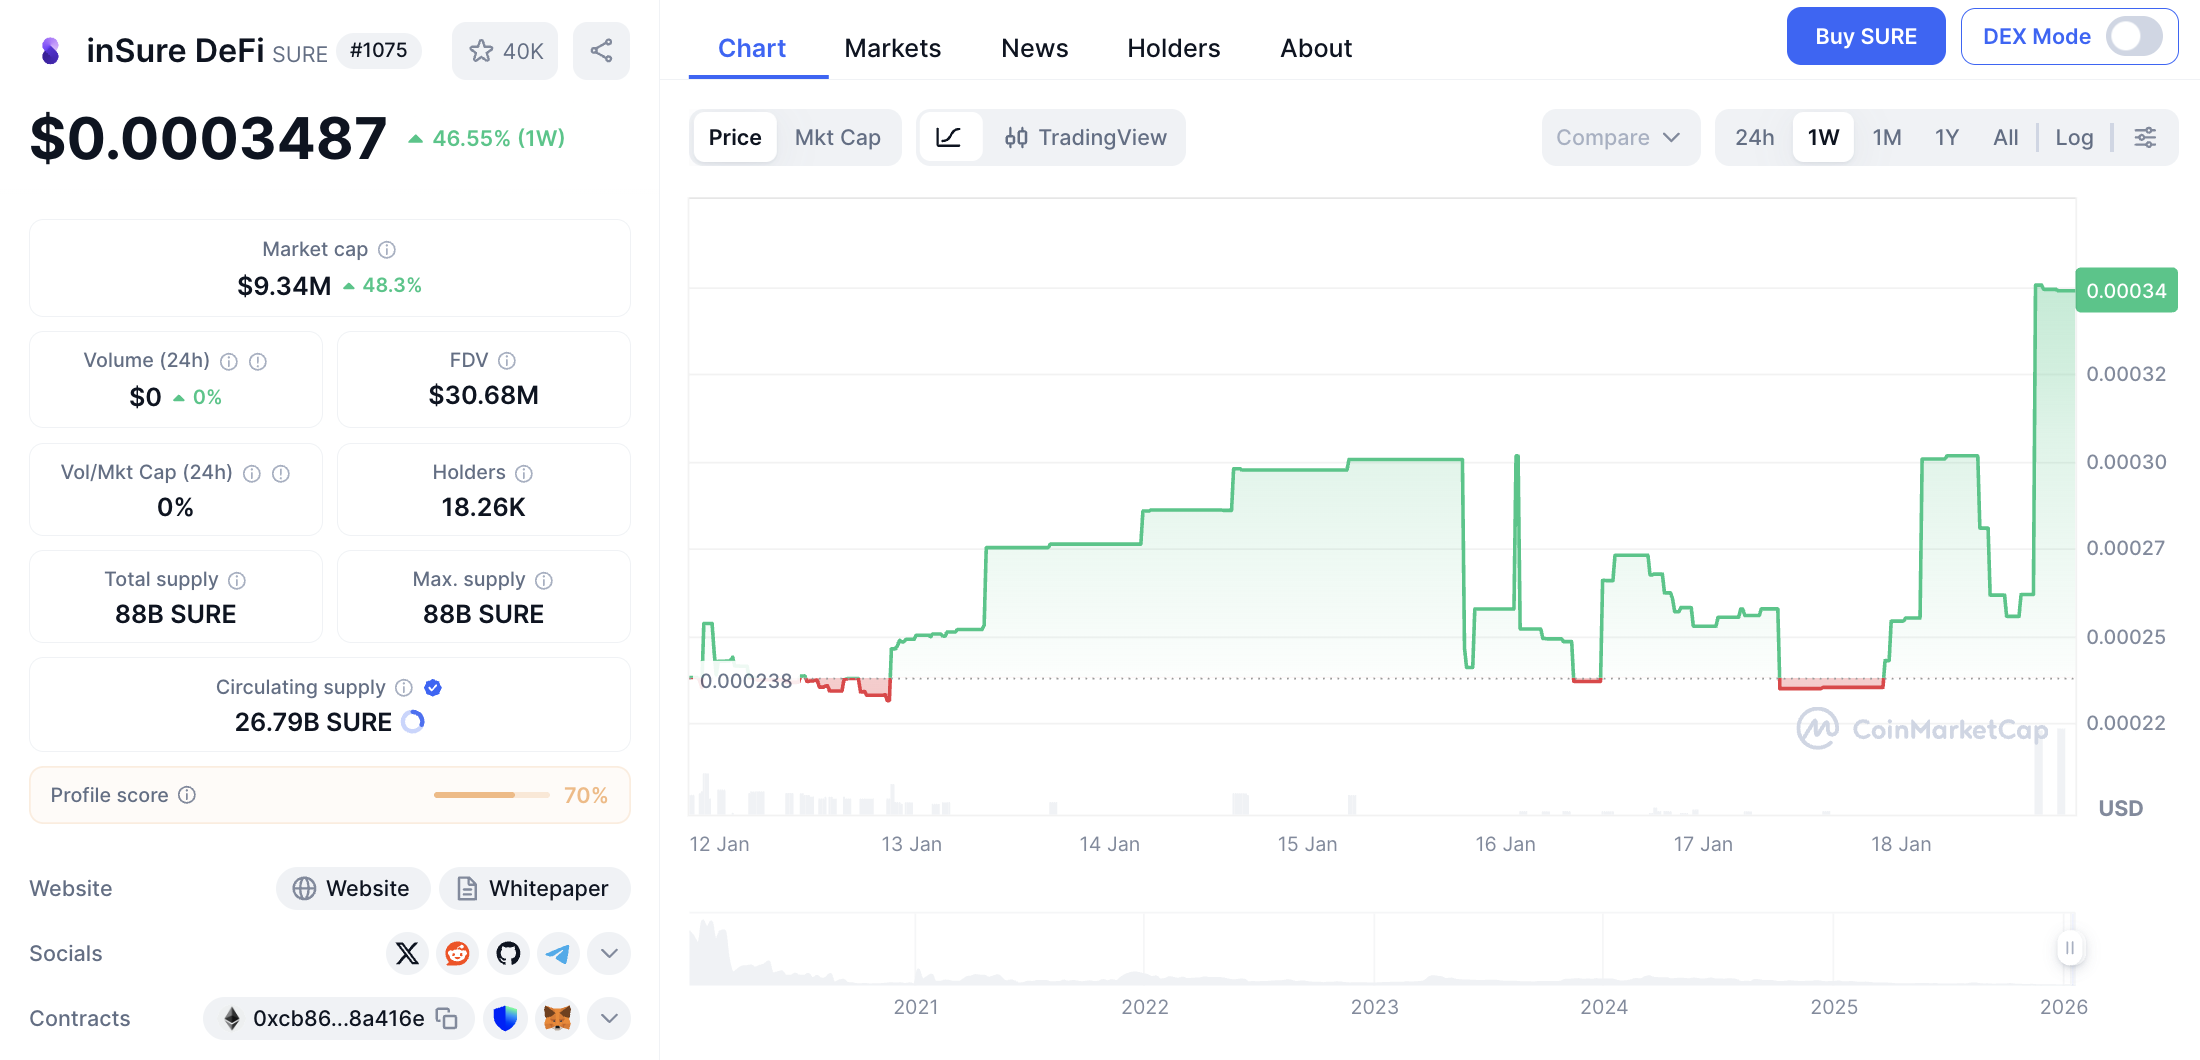Open the Reddit social link
The height and width of the screenshot is (1060, 2200).
coord(457,953)
